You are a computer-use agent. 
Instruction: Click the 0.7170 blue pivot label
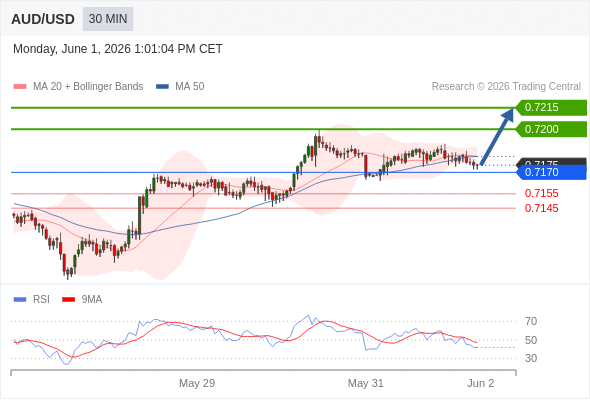551,172
